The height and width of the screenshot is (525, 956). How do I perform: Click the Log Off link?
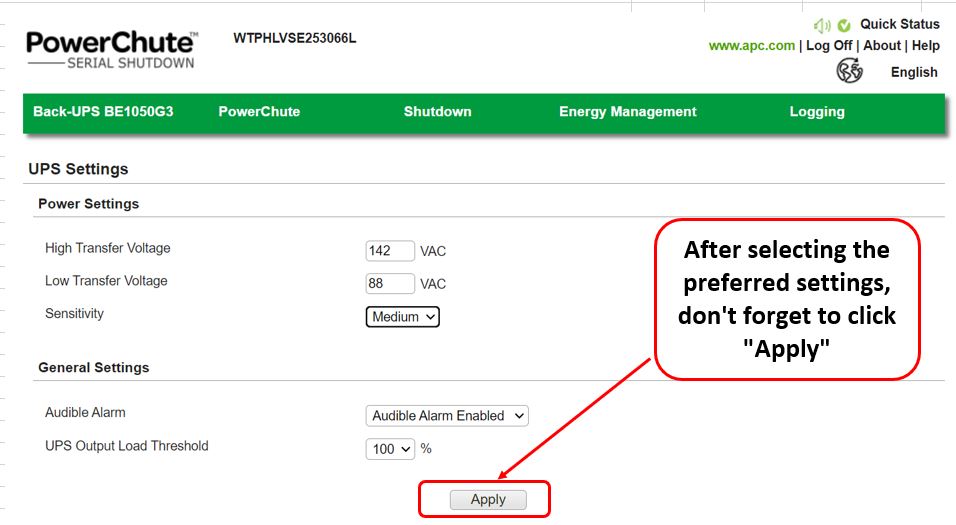click(829, 46)
